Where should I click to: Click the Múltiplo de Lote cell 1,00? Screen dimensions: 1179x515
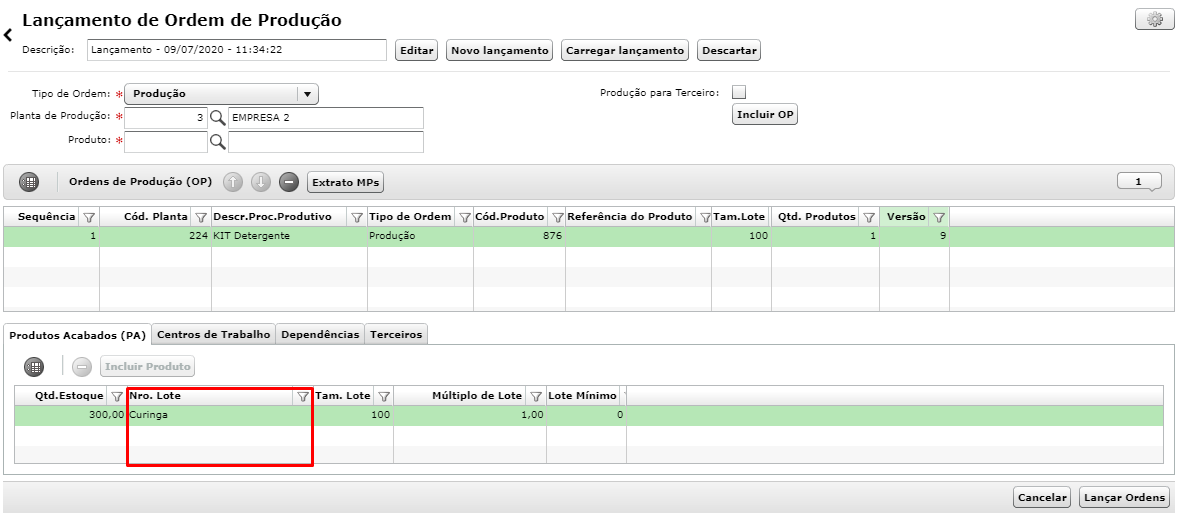click(x=470, y=415)
